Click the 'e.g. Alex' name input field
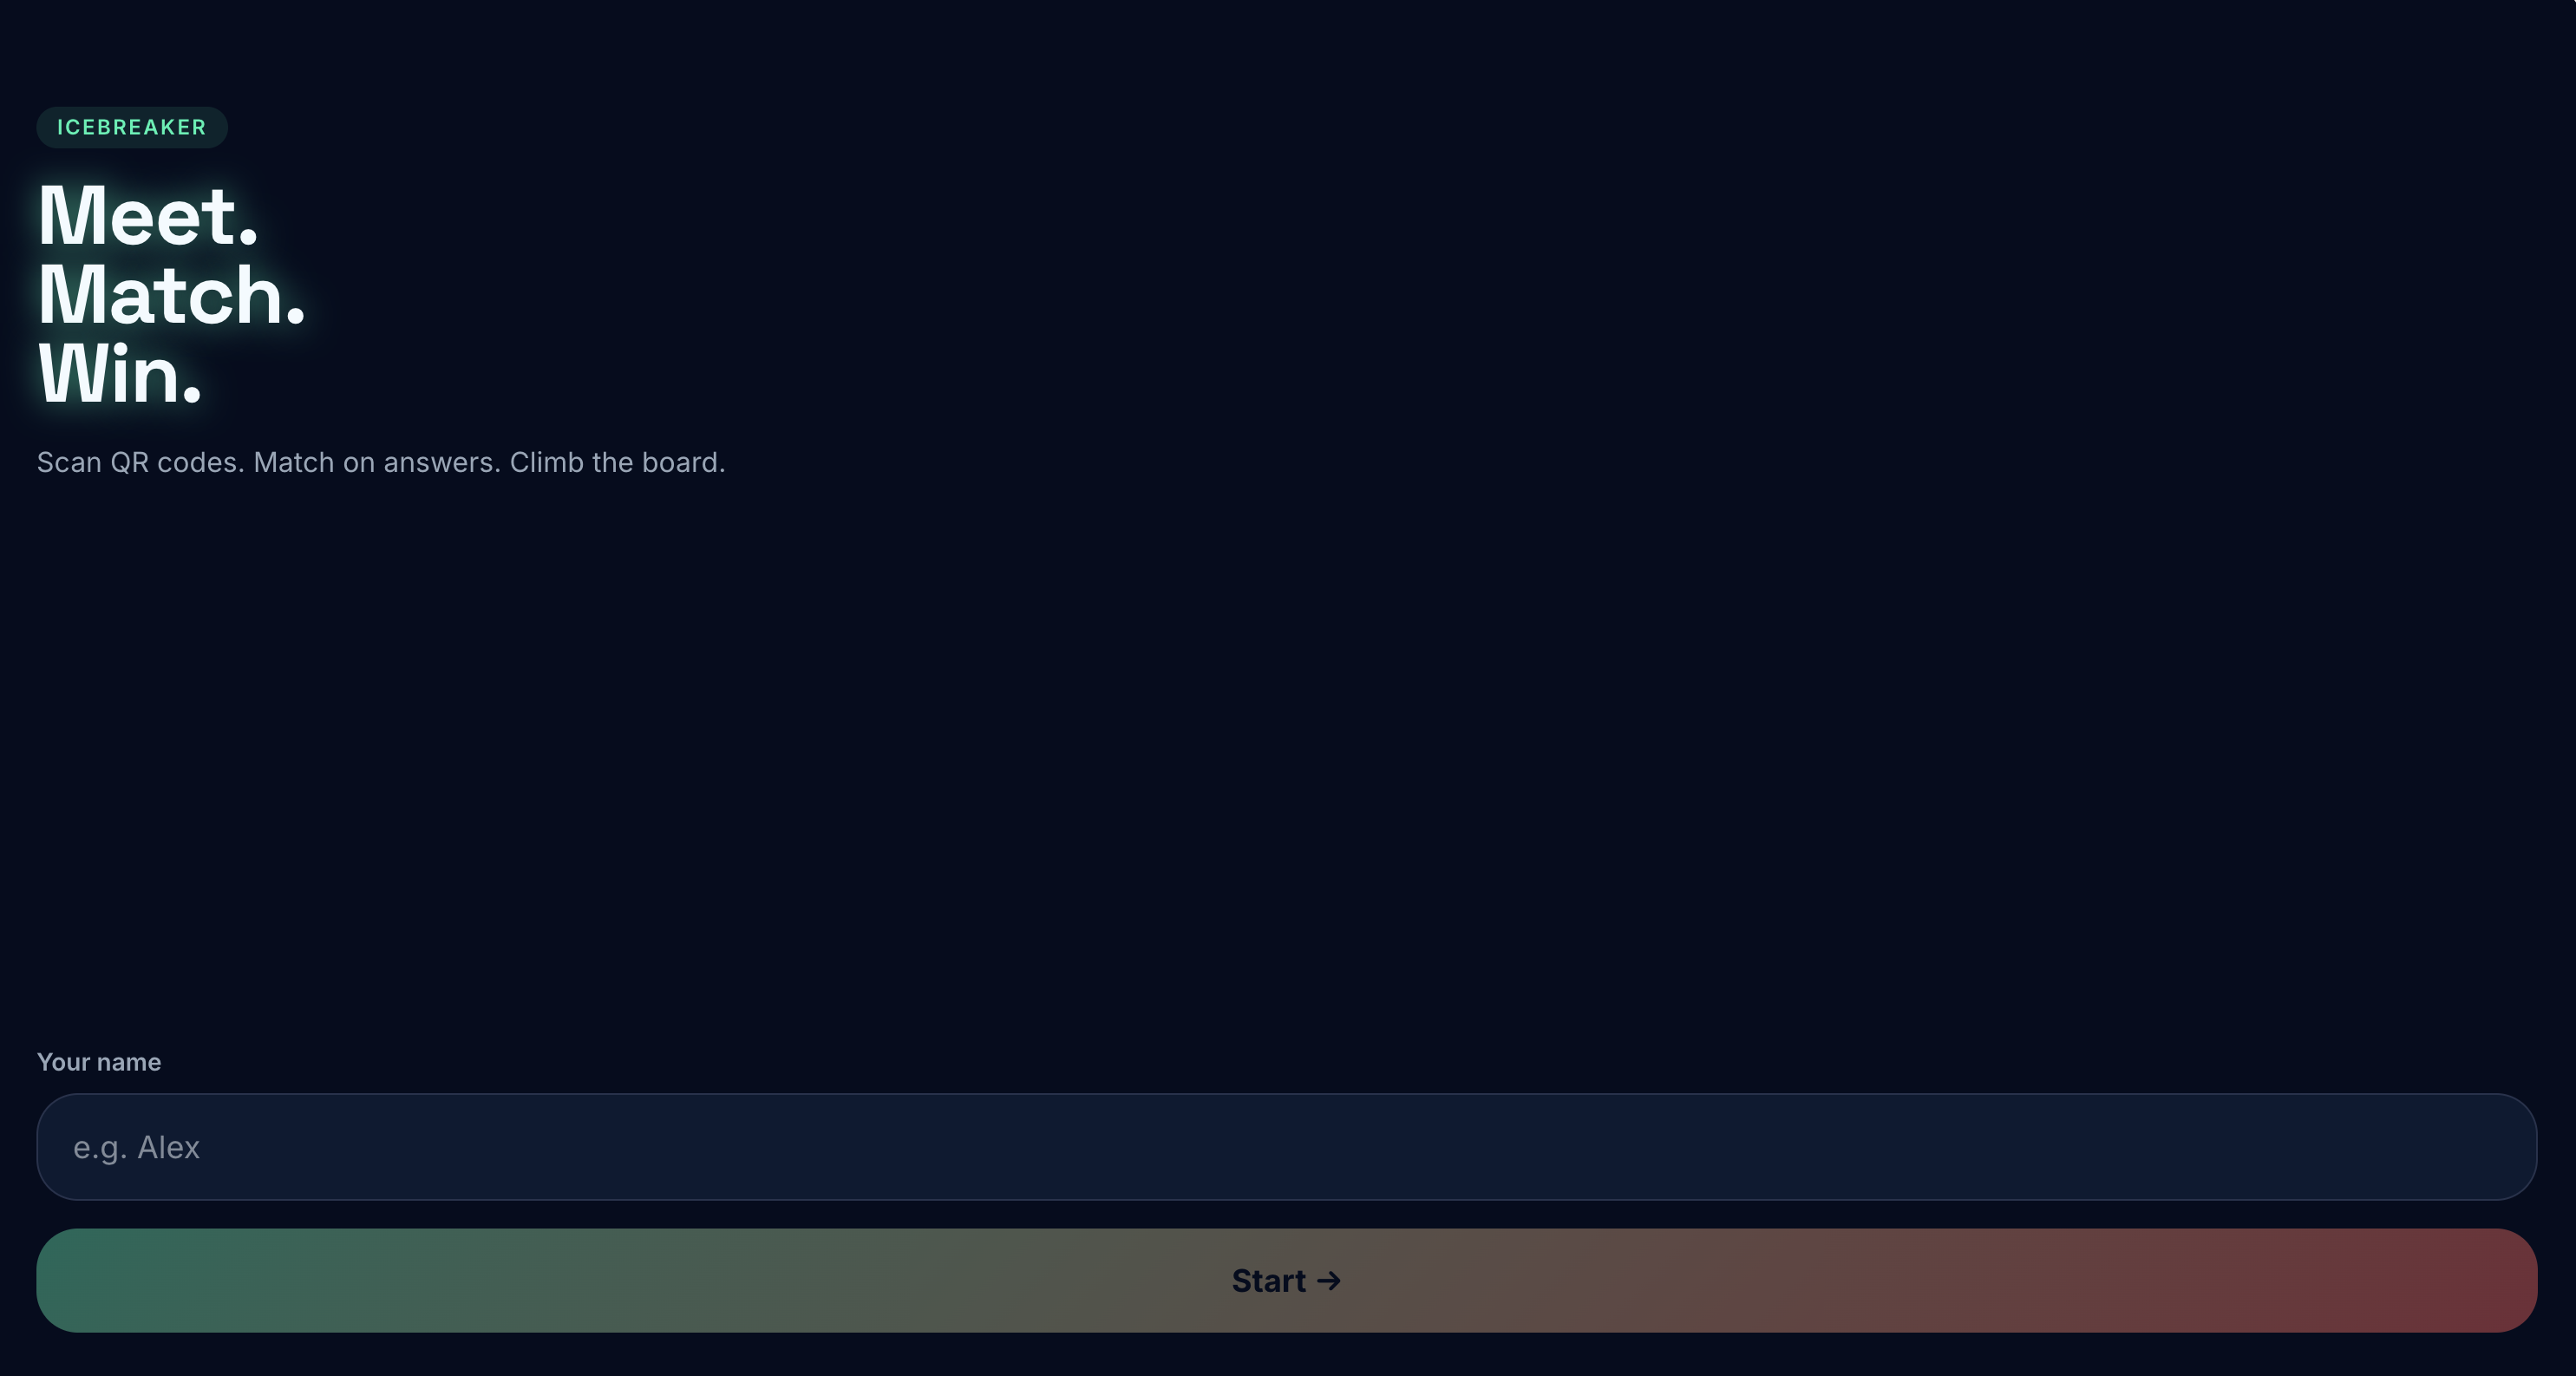 [1286, 1147]
